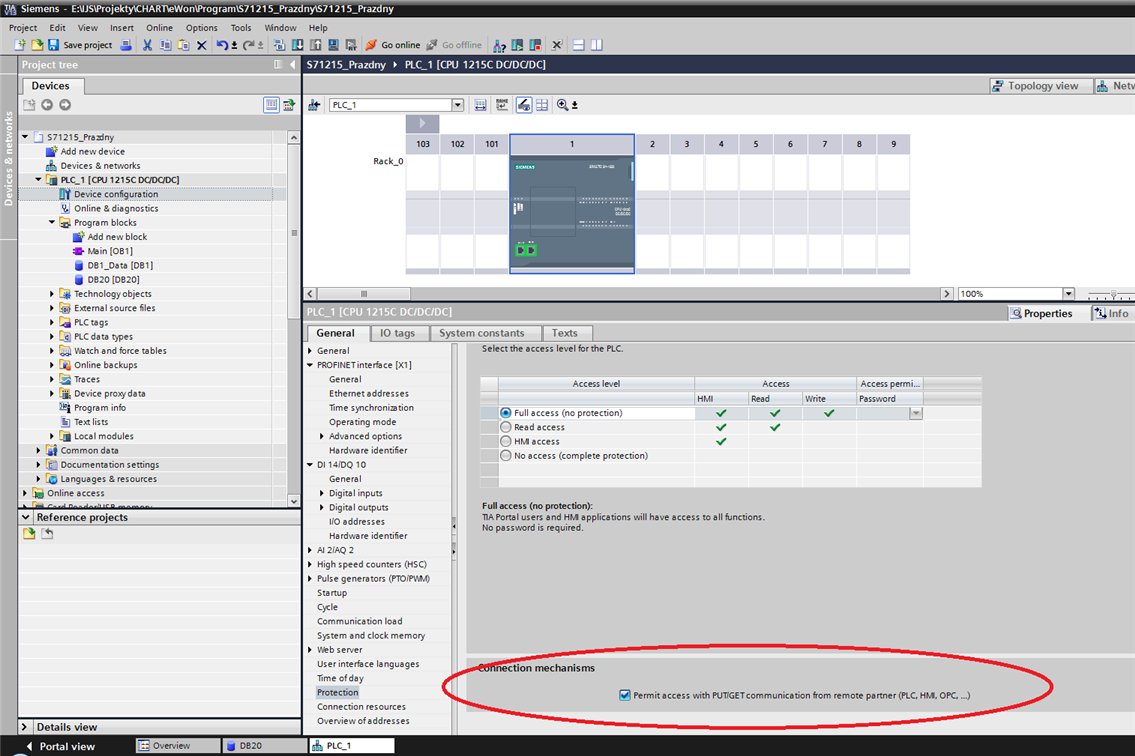Open the 100% zoom level dropdown

click(x=1068, y=293)
